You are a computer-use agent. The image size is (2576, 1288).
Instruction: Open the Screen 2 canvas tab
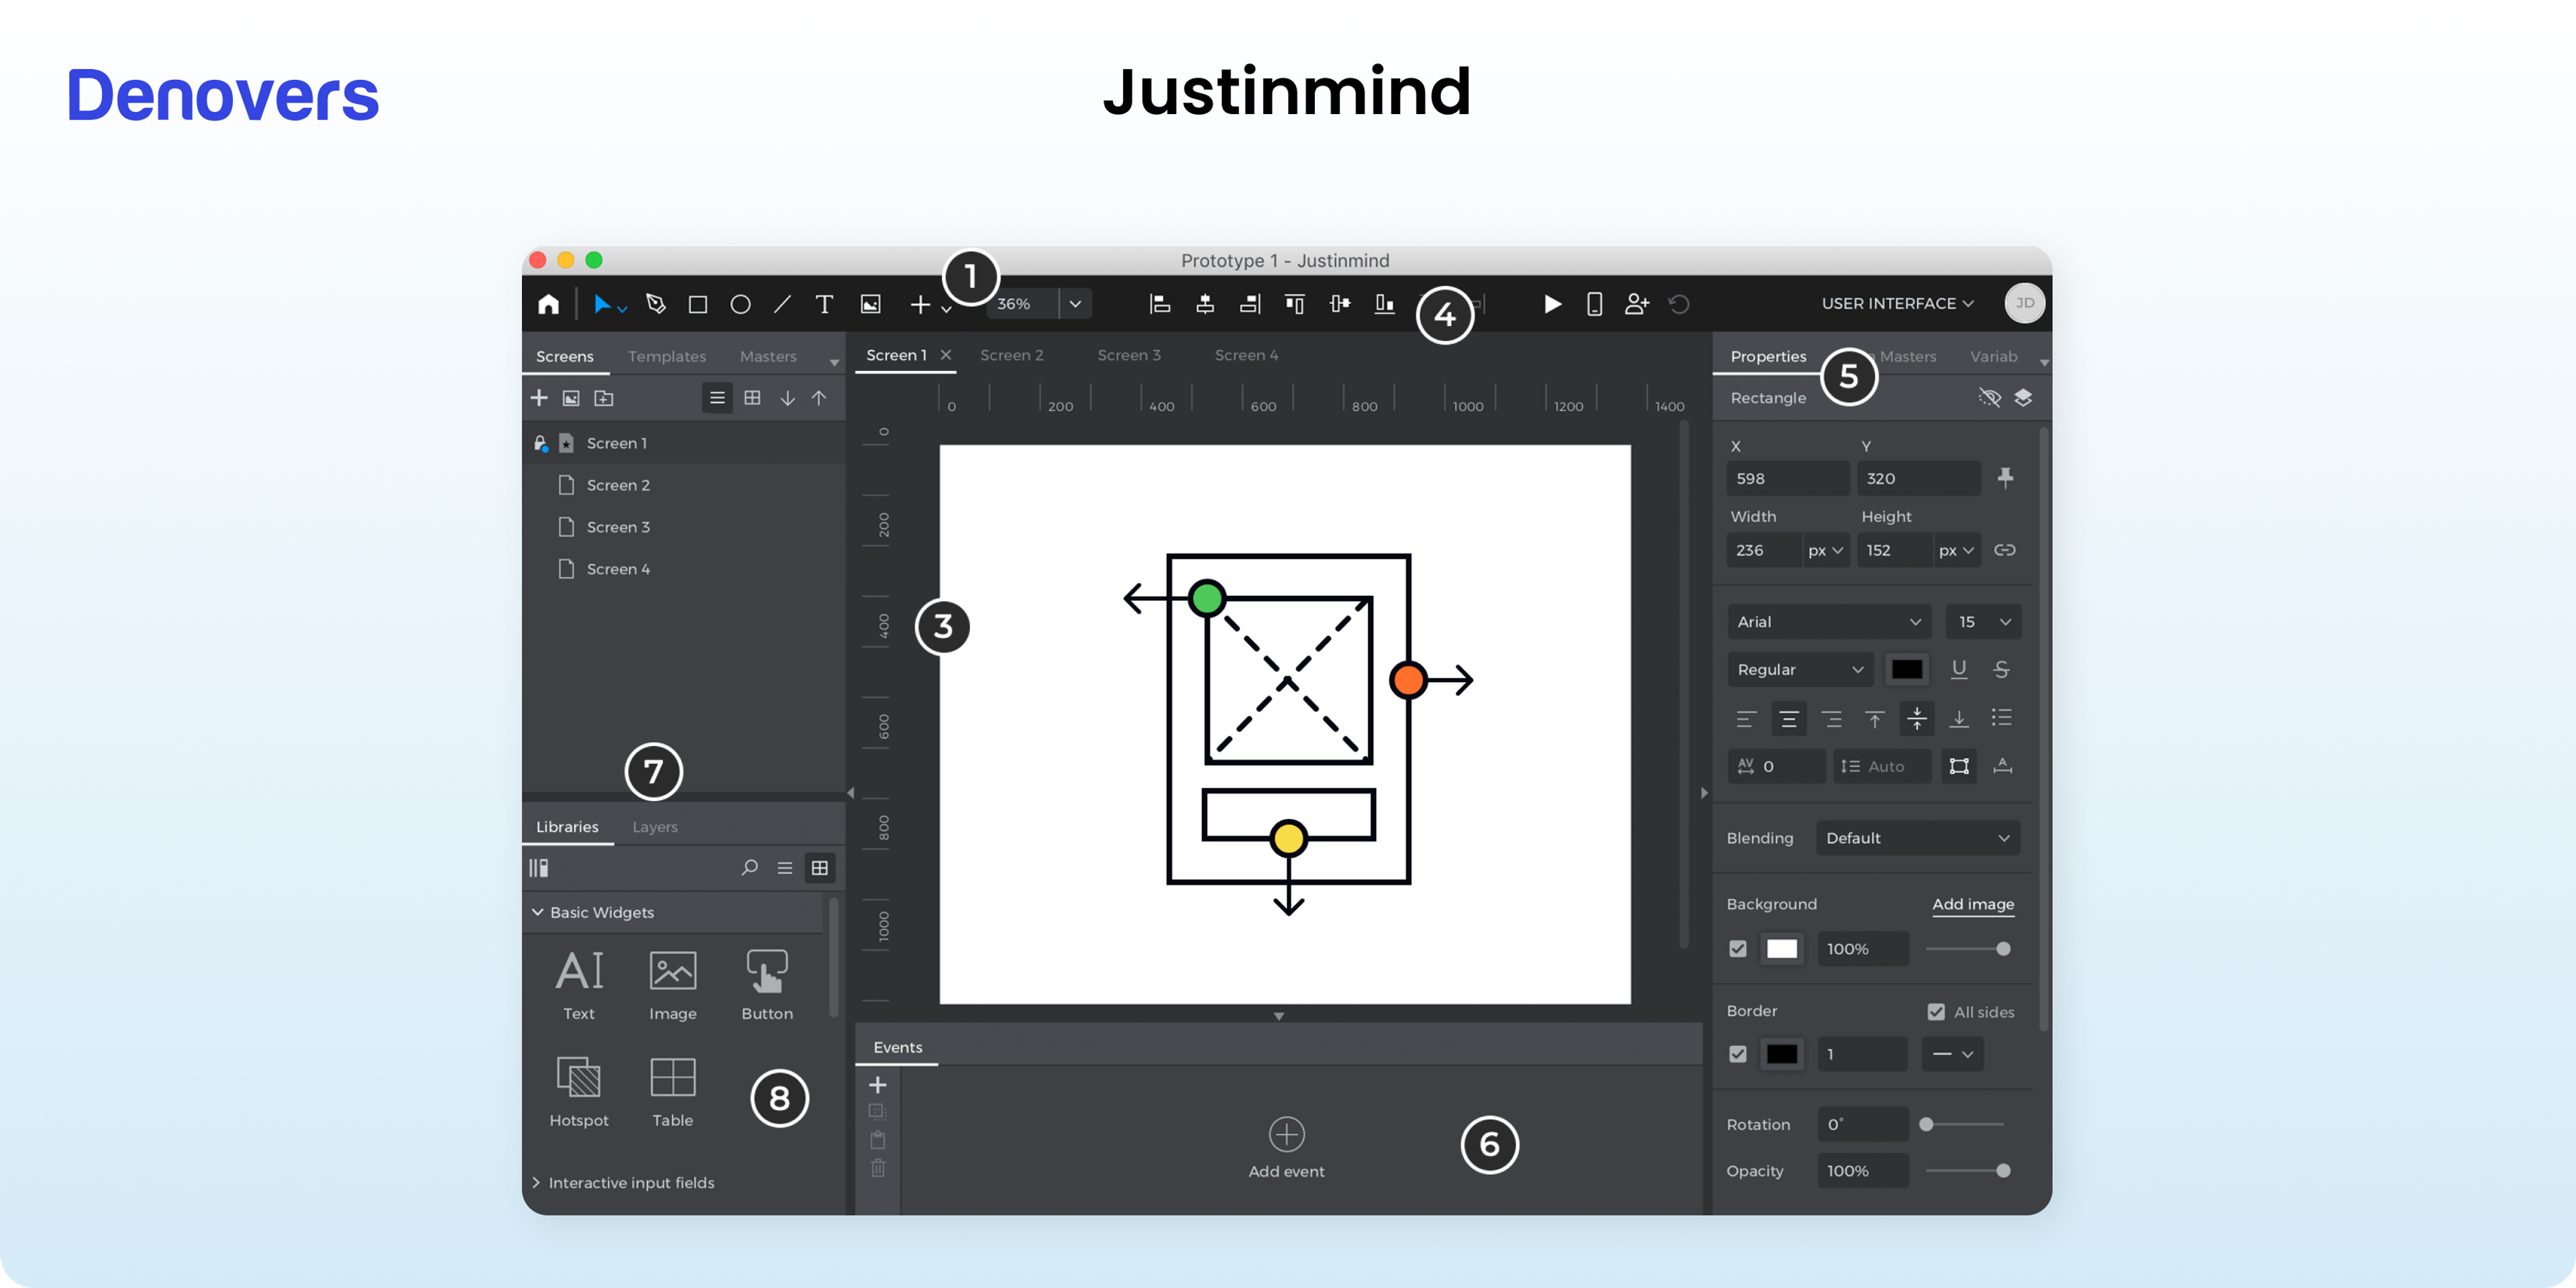point(1011,355)
